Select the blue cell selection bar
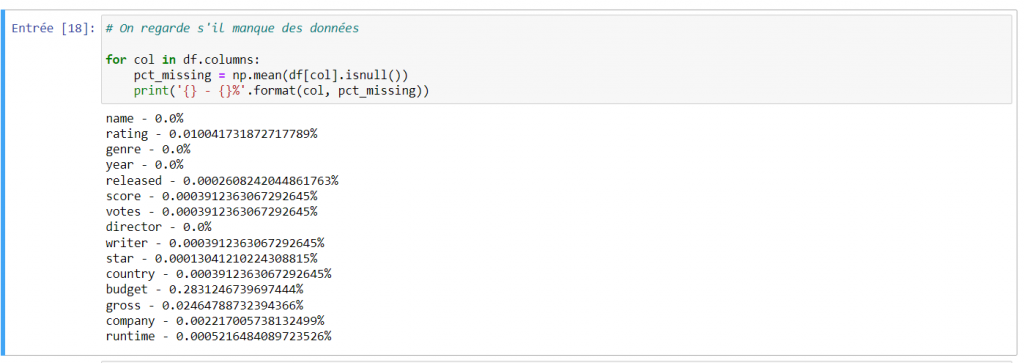This screenshot has width=1024, height=363. pyautogui.click(x=4, y=182)
